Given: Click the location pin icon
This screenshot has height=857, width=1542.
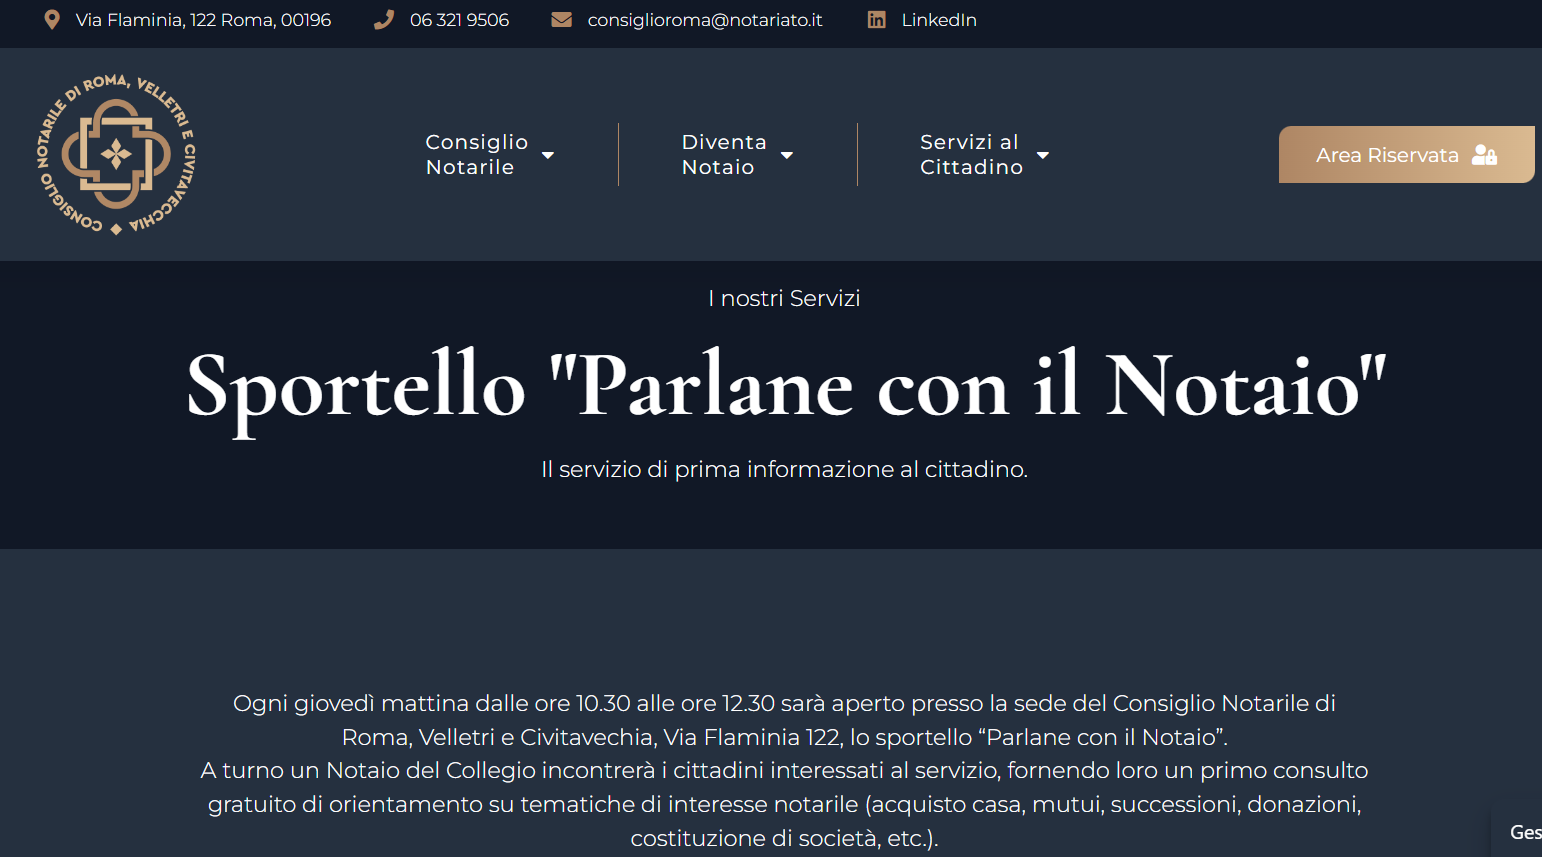Looking at the screenshot, I should pyautogui.click(x=52, y=20).
